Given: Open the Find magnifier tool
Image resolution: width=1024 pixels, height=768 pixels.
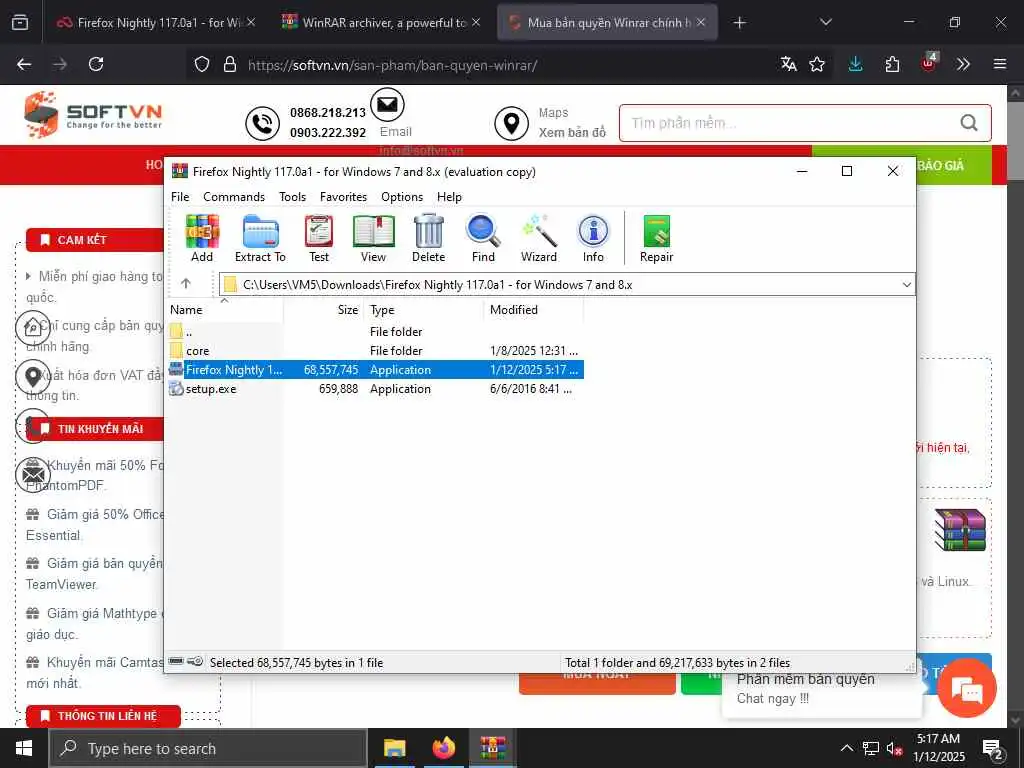Looking at the screenshot, I should [x=483, y=238].
